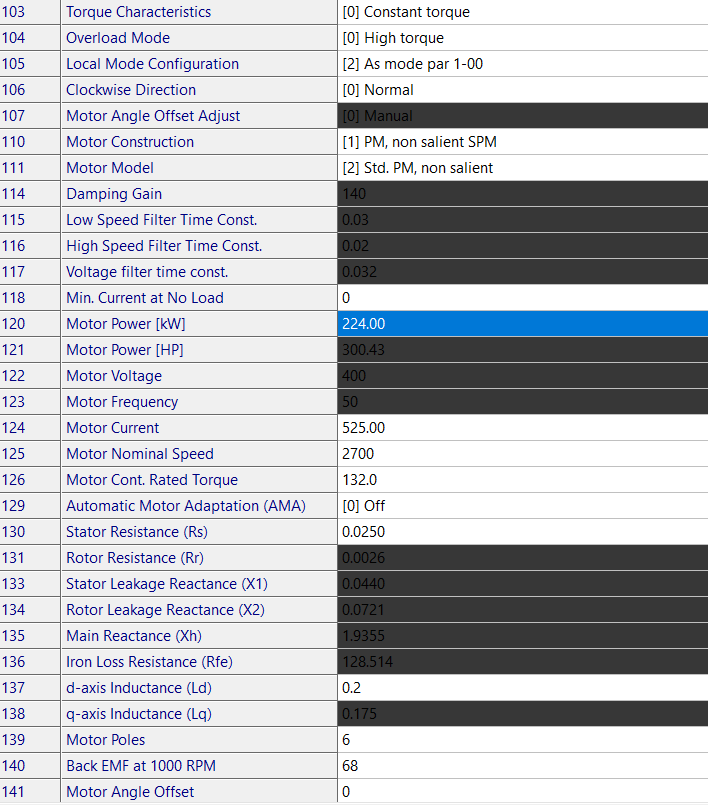Select Main Reactance (Xh) label

134,636
